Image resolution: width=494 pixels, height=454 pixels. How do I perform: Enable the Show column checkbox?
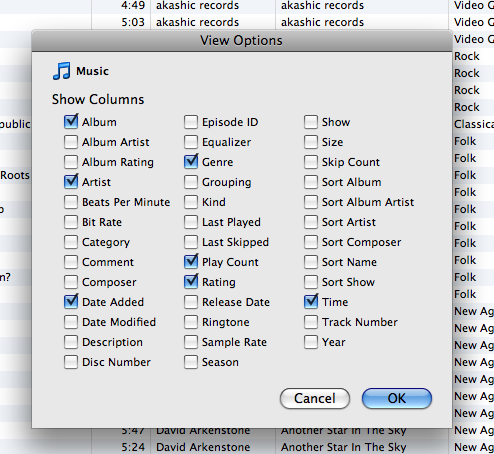click(311, 122)
